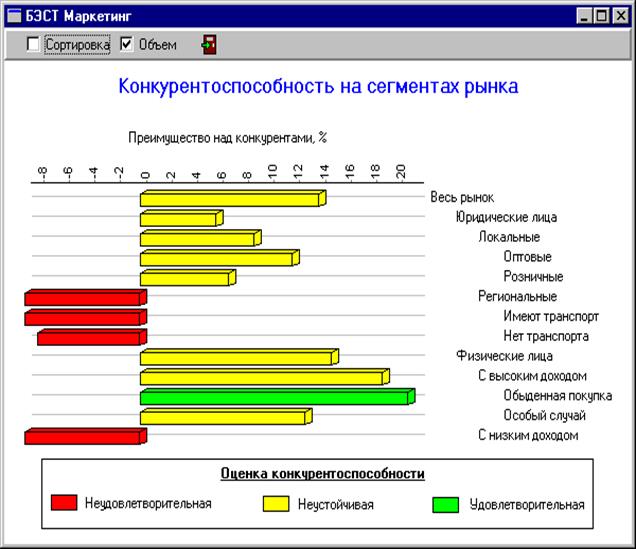Uncheck the Объем checkbox
Viewport: 636px width, 549px height.
tap(126, 44)
